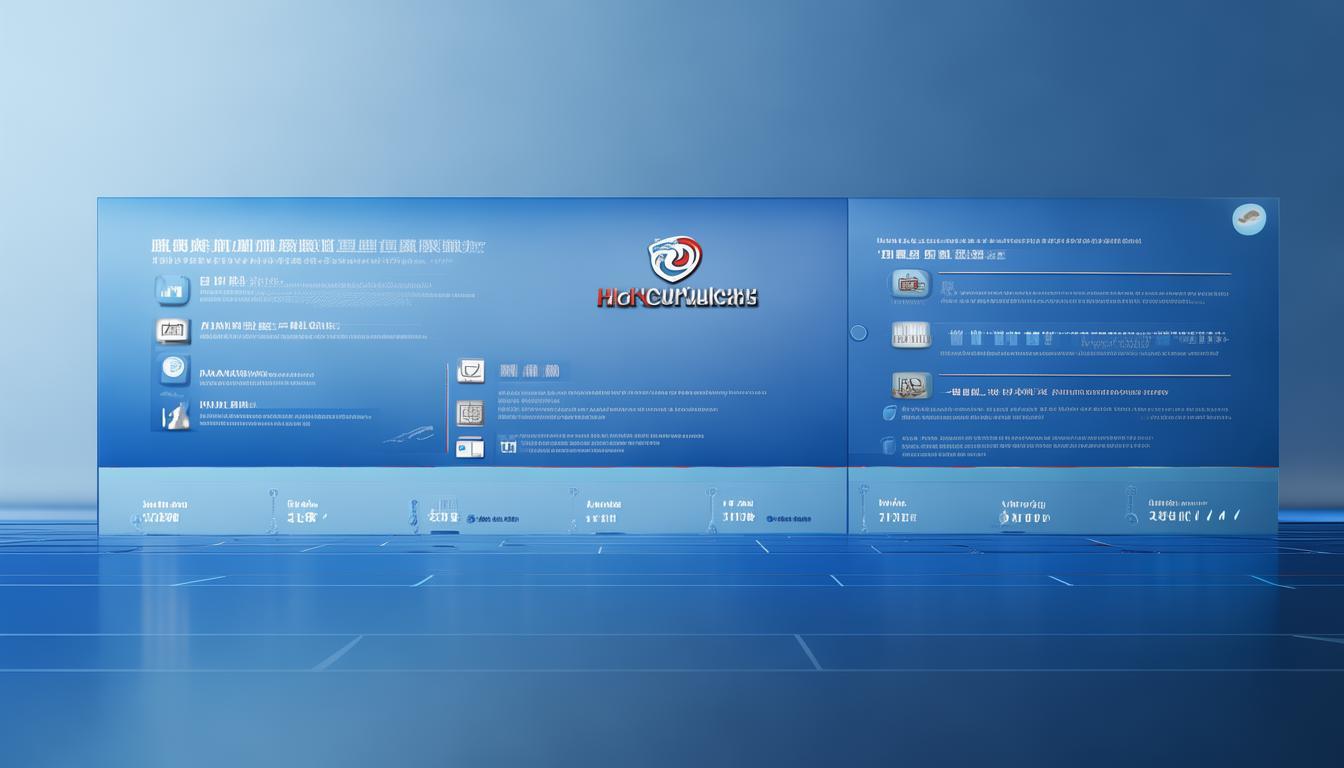Open the grid chip icon beside the red divider
The image size is (1344, 768).
click(470, 411)
